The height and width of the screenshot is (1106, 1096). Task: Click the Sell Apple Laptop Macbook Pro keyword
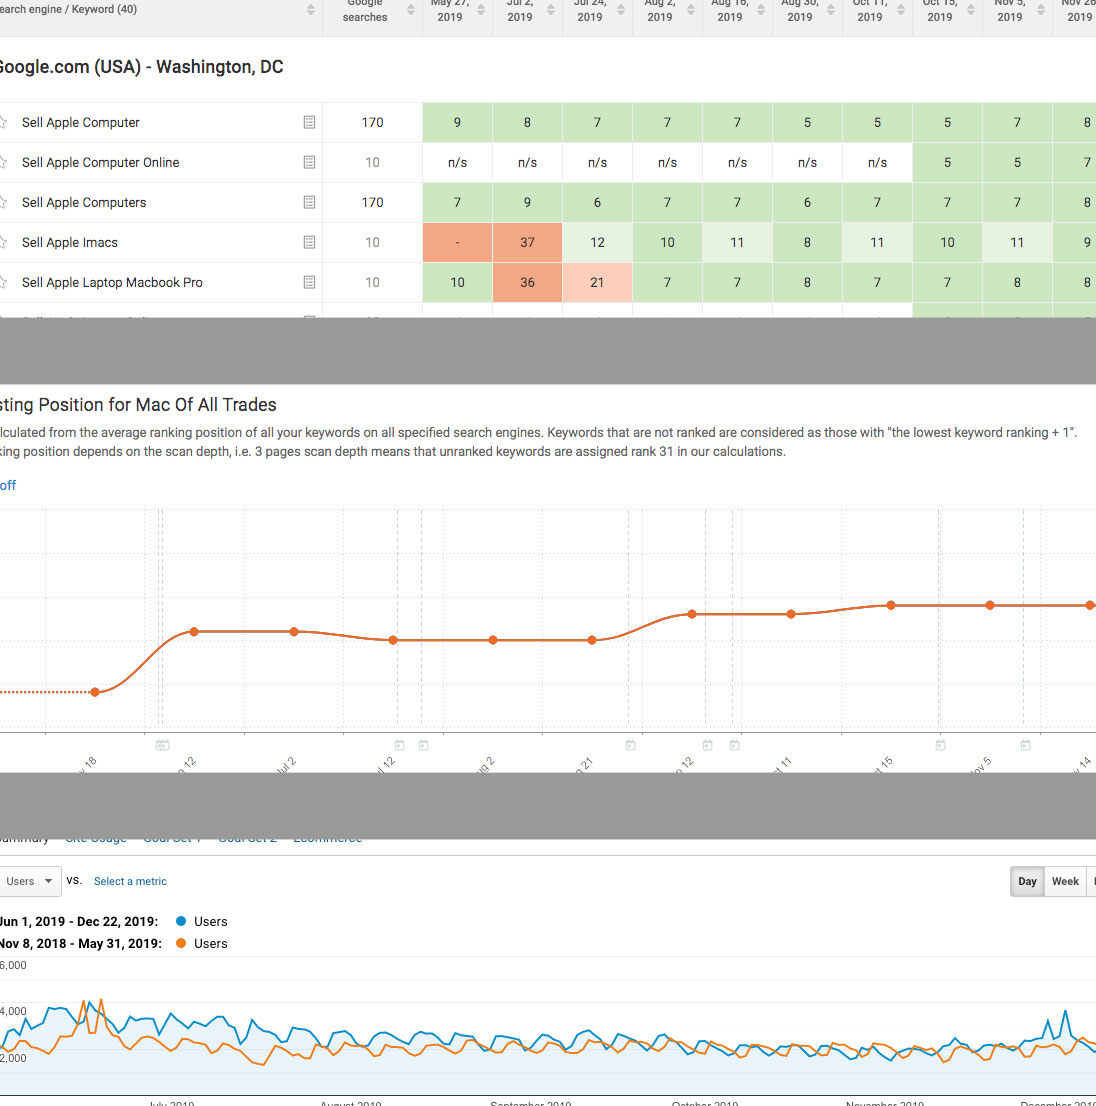tap(112, 282)
